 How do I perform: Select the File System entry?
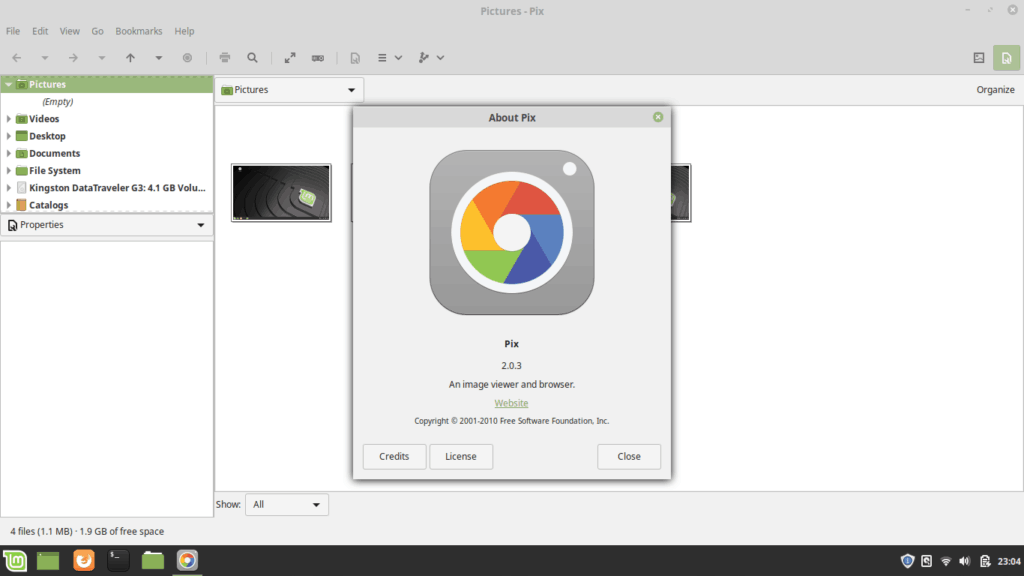(x=55, y=170)
